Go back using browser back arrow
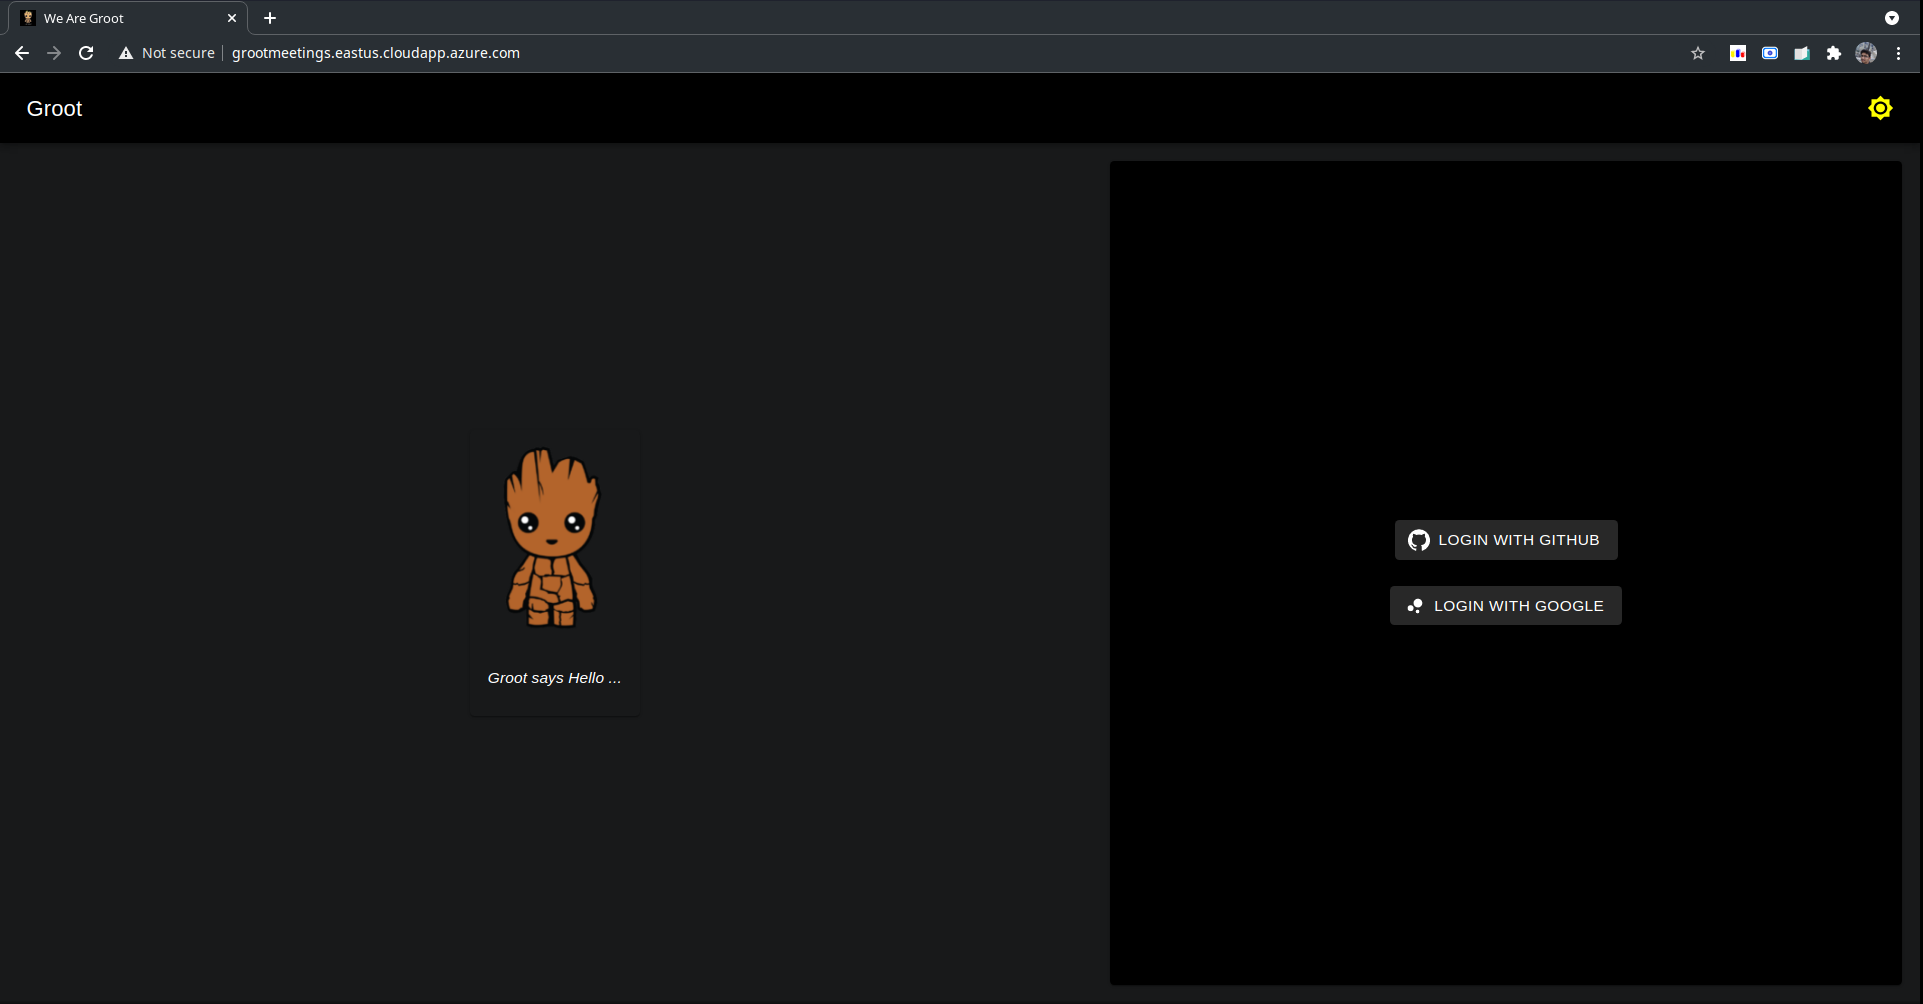Screen dimensions: 1923x1004 (22, 53)
